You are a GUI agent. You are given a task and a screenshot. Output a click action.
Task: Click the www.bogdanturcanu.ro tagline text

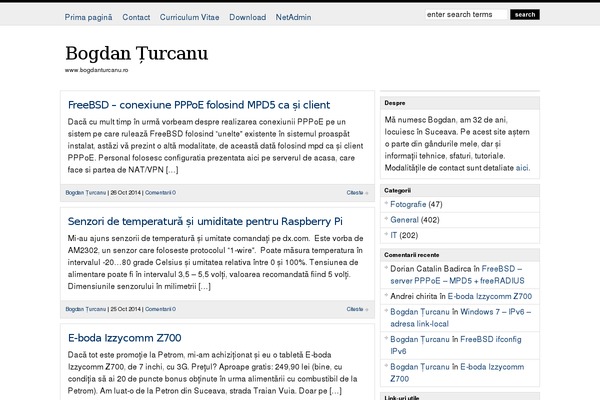coord(96,70)
